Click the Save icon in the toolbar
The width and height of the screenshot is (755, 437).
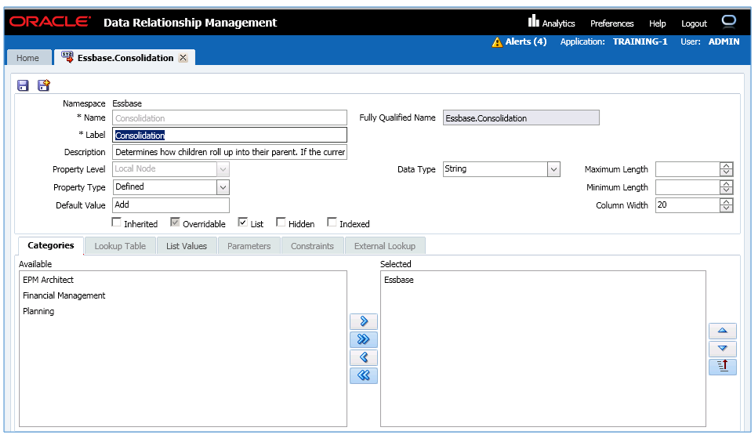pos(23,86)
